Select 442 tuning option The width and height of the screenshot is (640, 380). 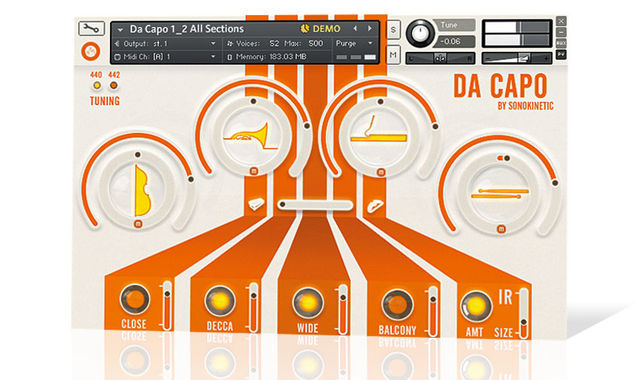(x=114, y=85)
